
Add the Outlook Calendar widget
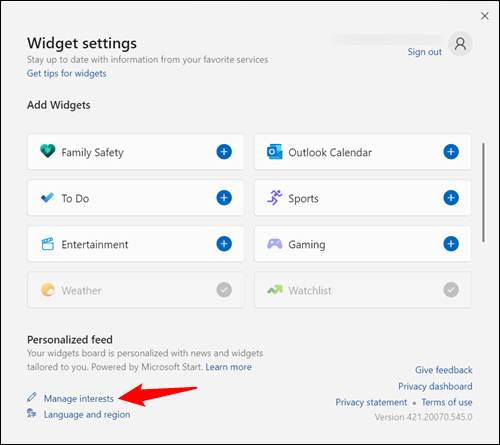[451, 152]
